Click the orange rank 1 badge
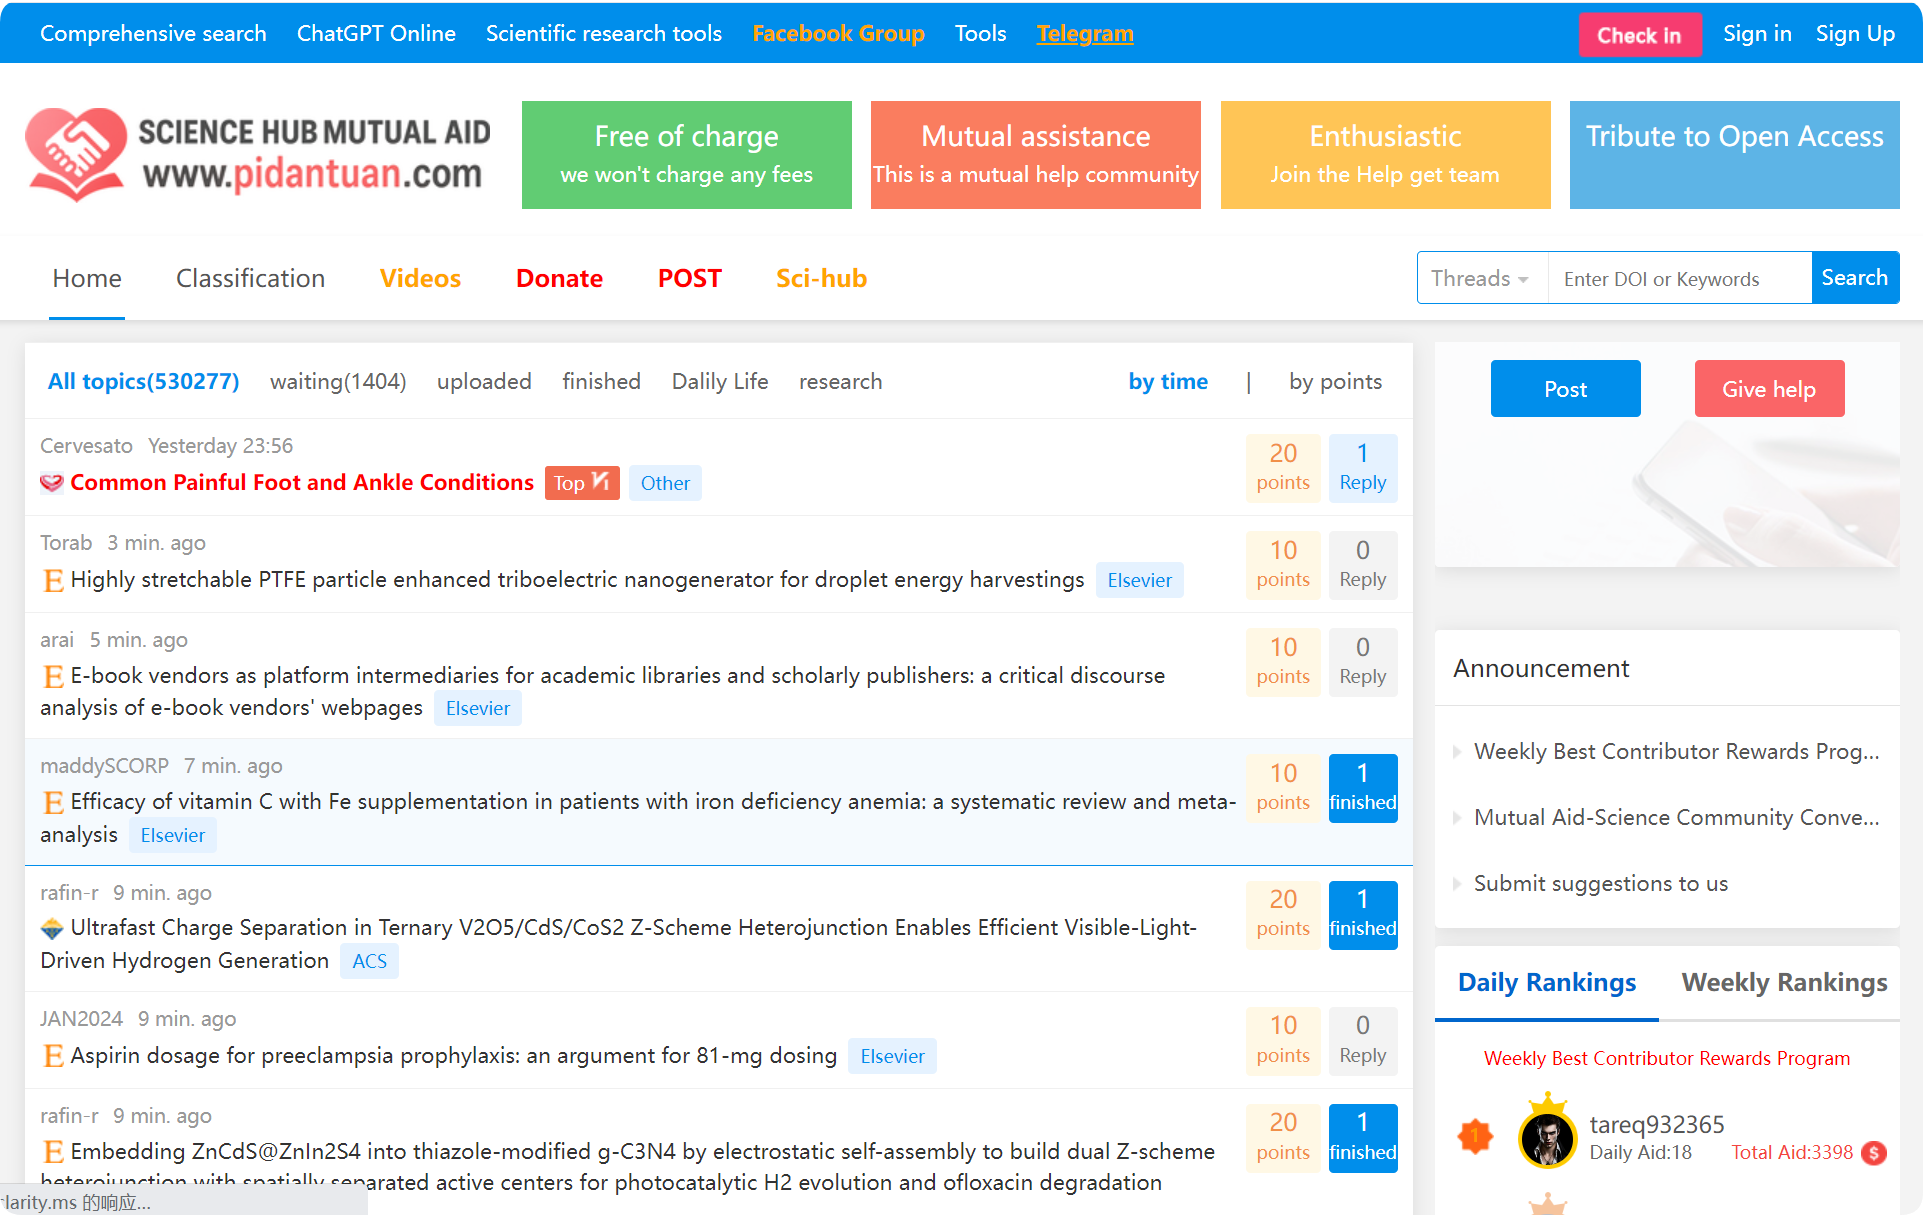 [1475, 1136]
